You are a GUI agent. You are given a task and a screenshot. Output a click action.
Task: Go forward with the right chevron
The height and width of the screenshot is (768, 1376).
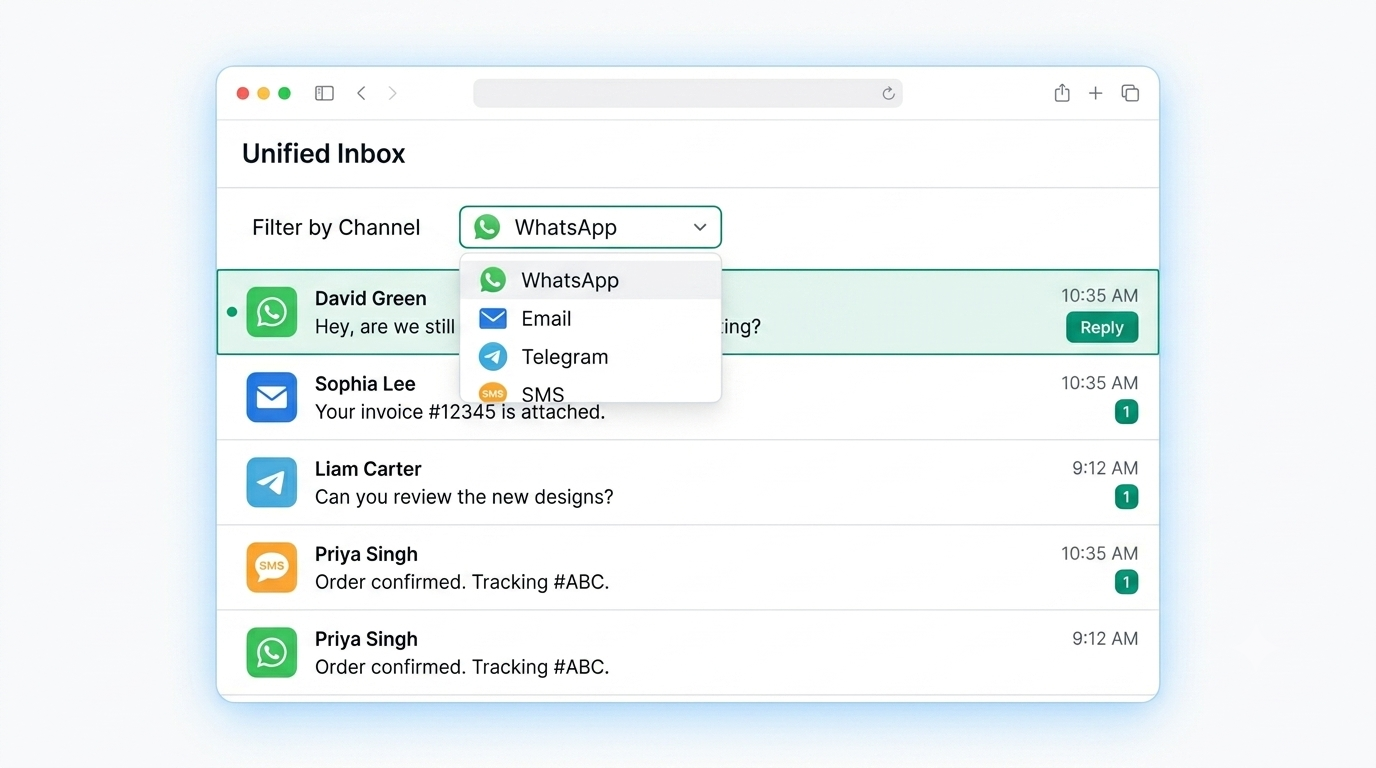coord(393,93)
